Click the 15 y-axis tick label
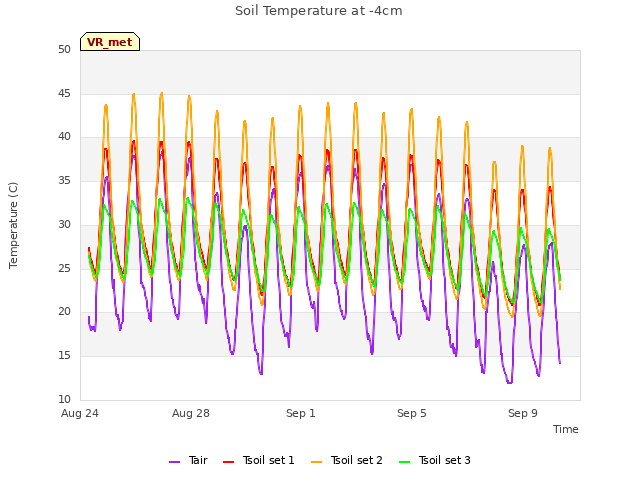Screen dimensions: 640x480 pos(64,356)
